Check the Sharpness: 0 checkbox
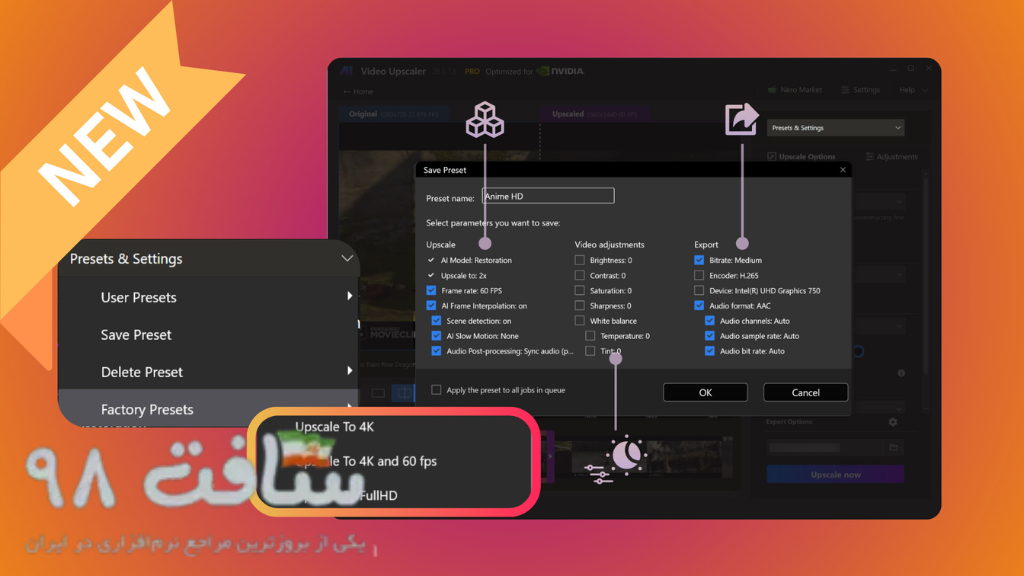 (x=579, y=306)
